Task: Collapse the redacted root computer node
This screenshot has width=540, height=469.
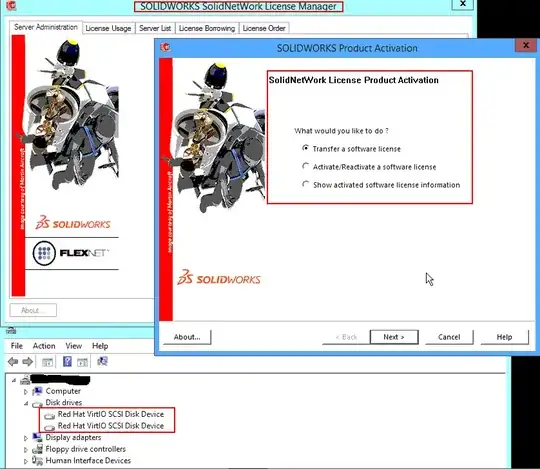Action: (14, 380)
